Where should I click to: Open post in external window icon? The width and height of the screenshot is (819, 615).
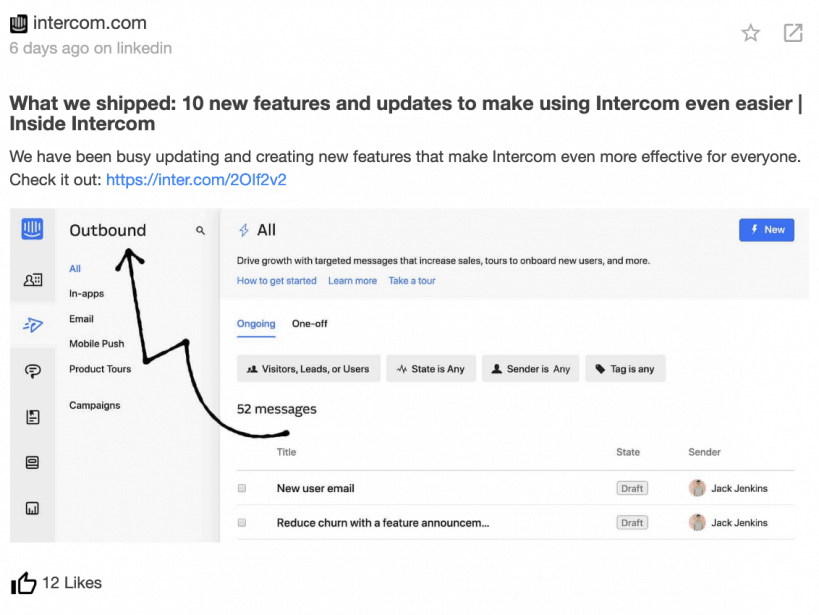(793, 33)
